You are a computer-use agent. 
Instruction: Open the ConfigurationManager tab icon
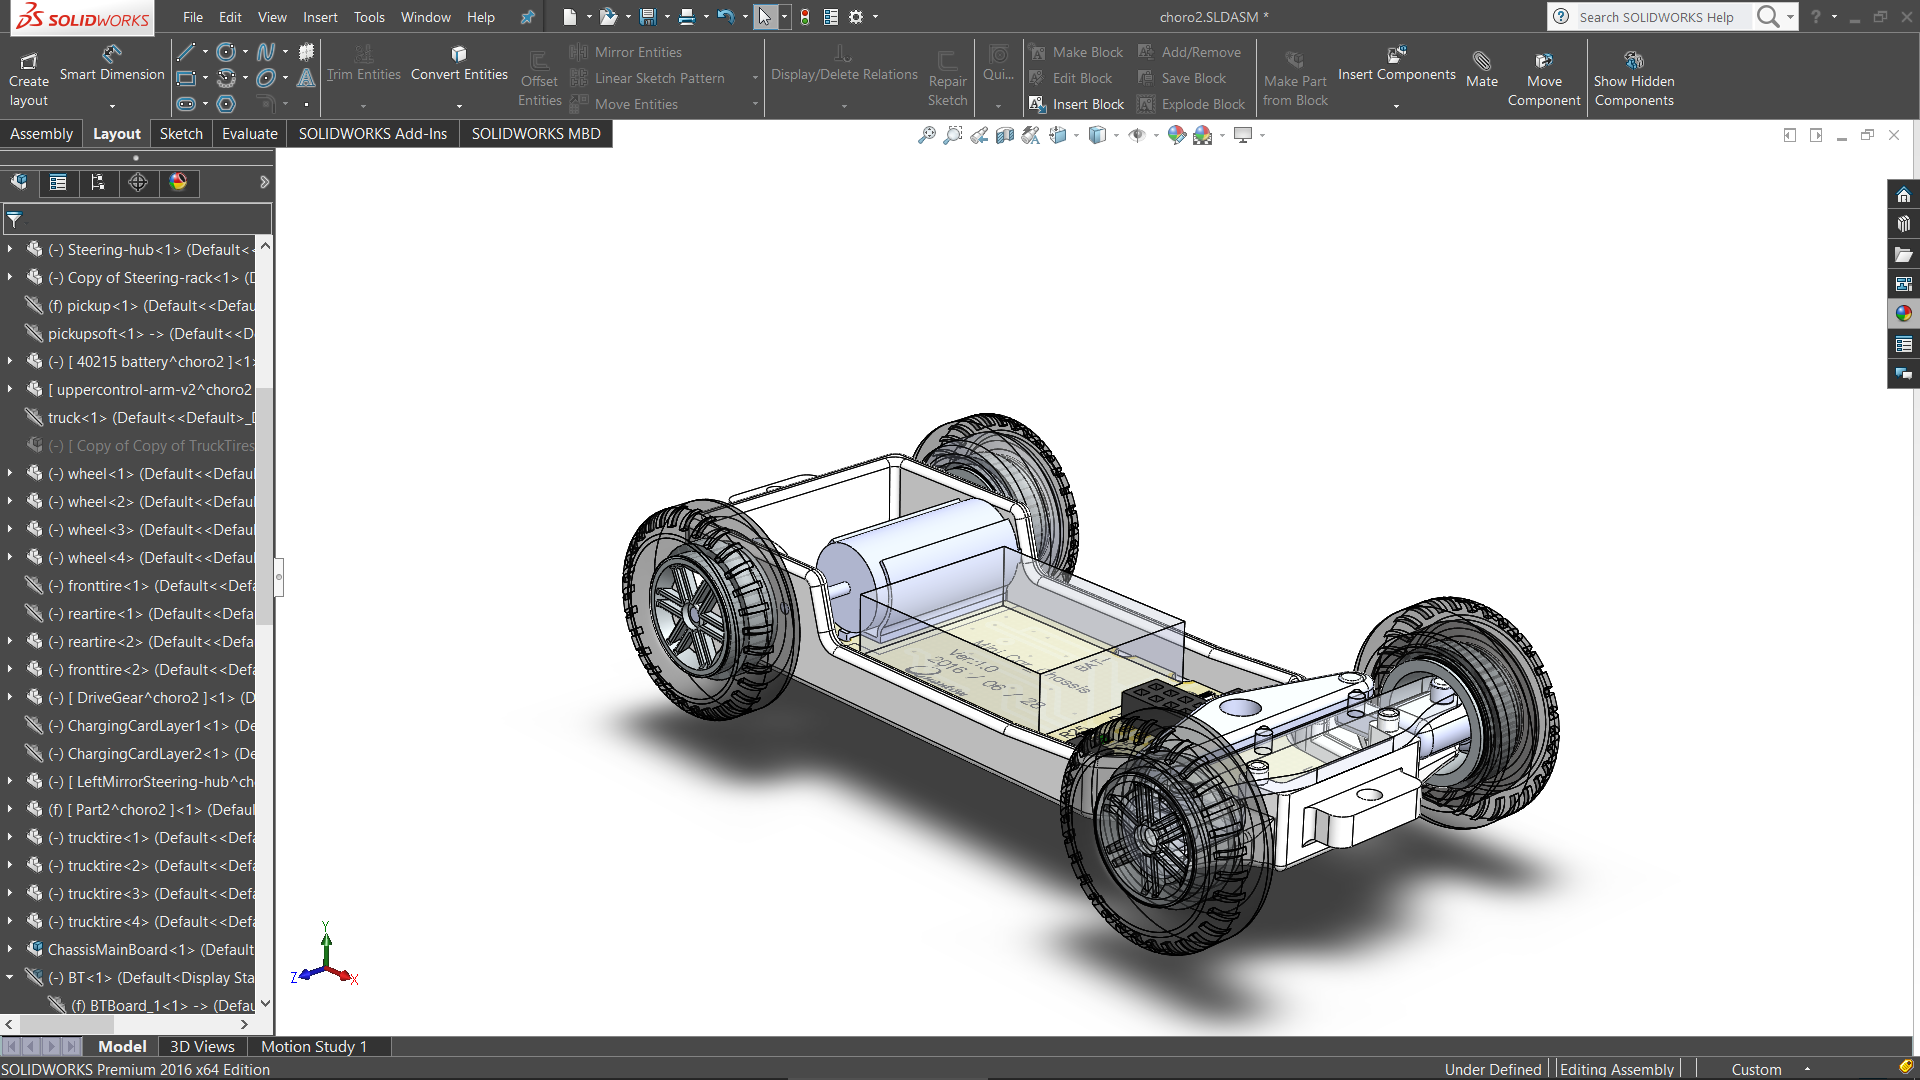(98, 182)
